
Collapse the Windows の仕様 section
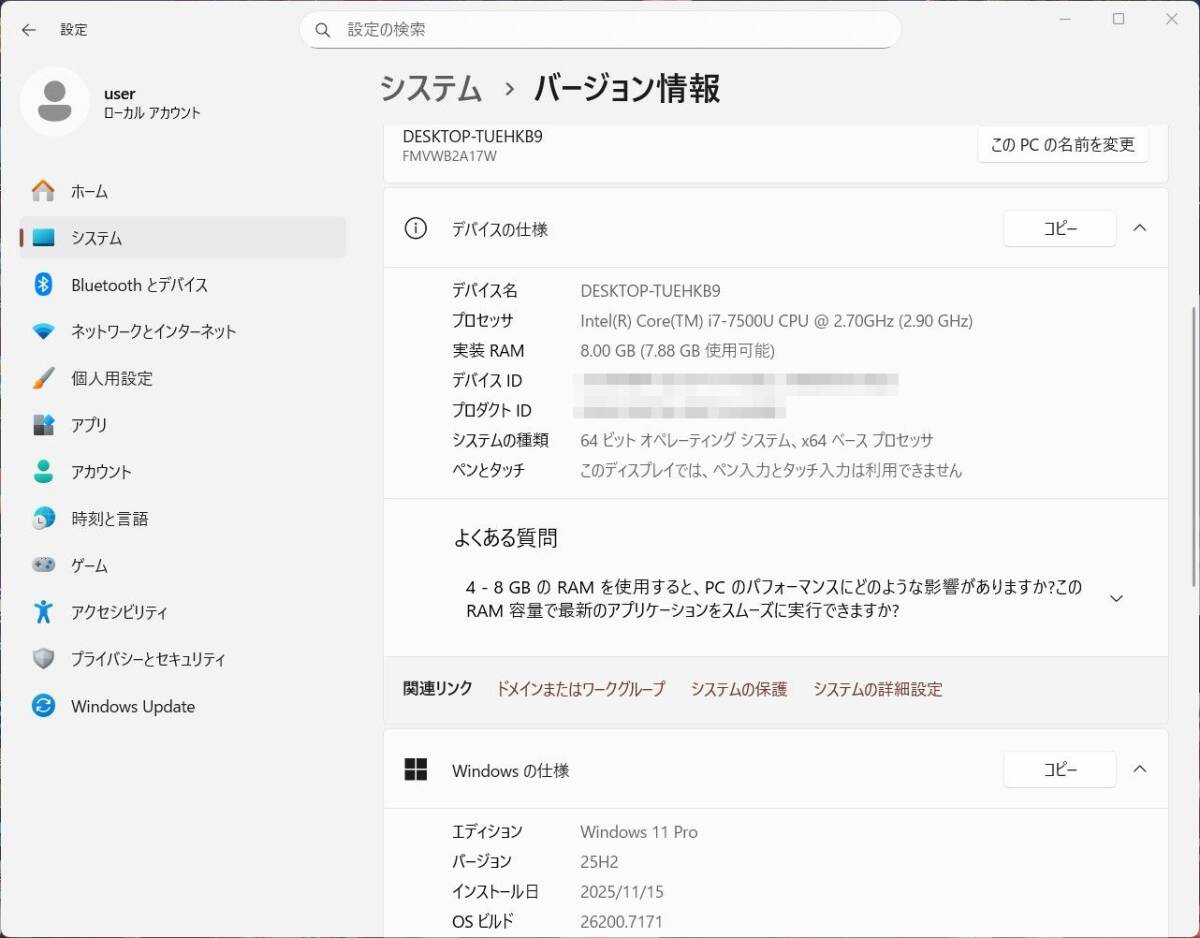tap(1140, 770)
